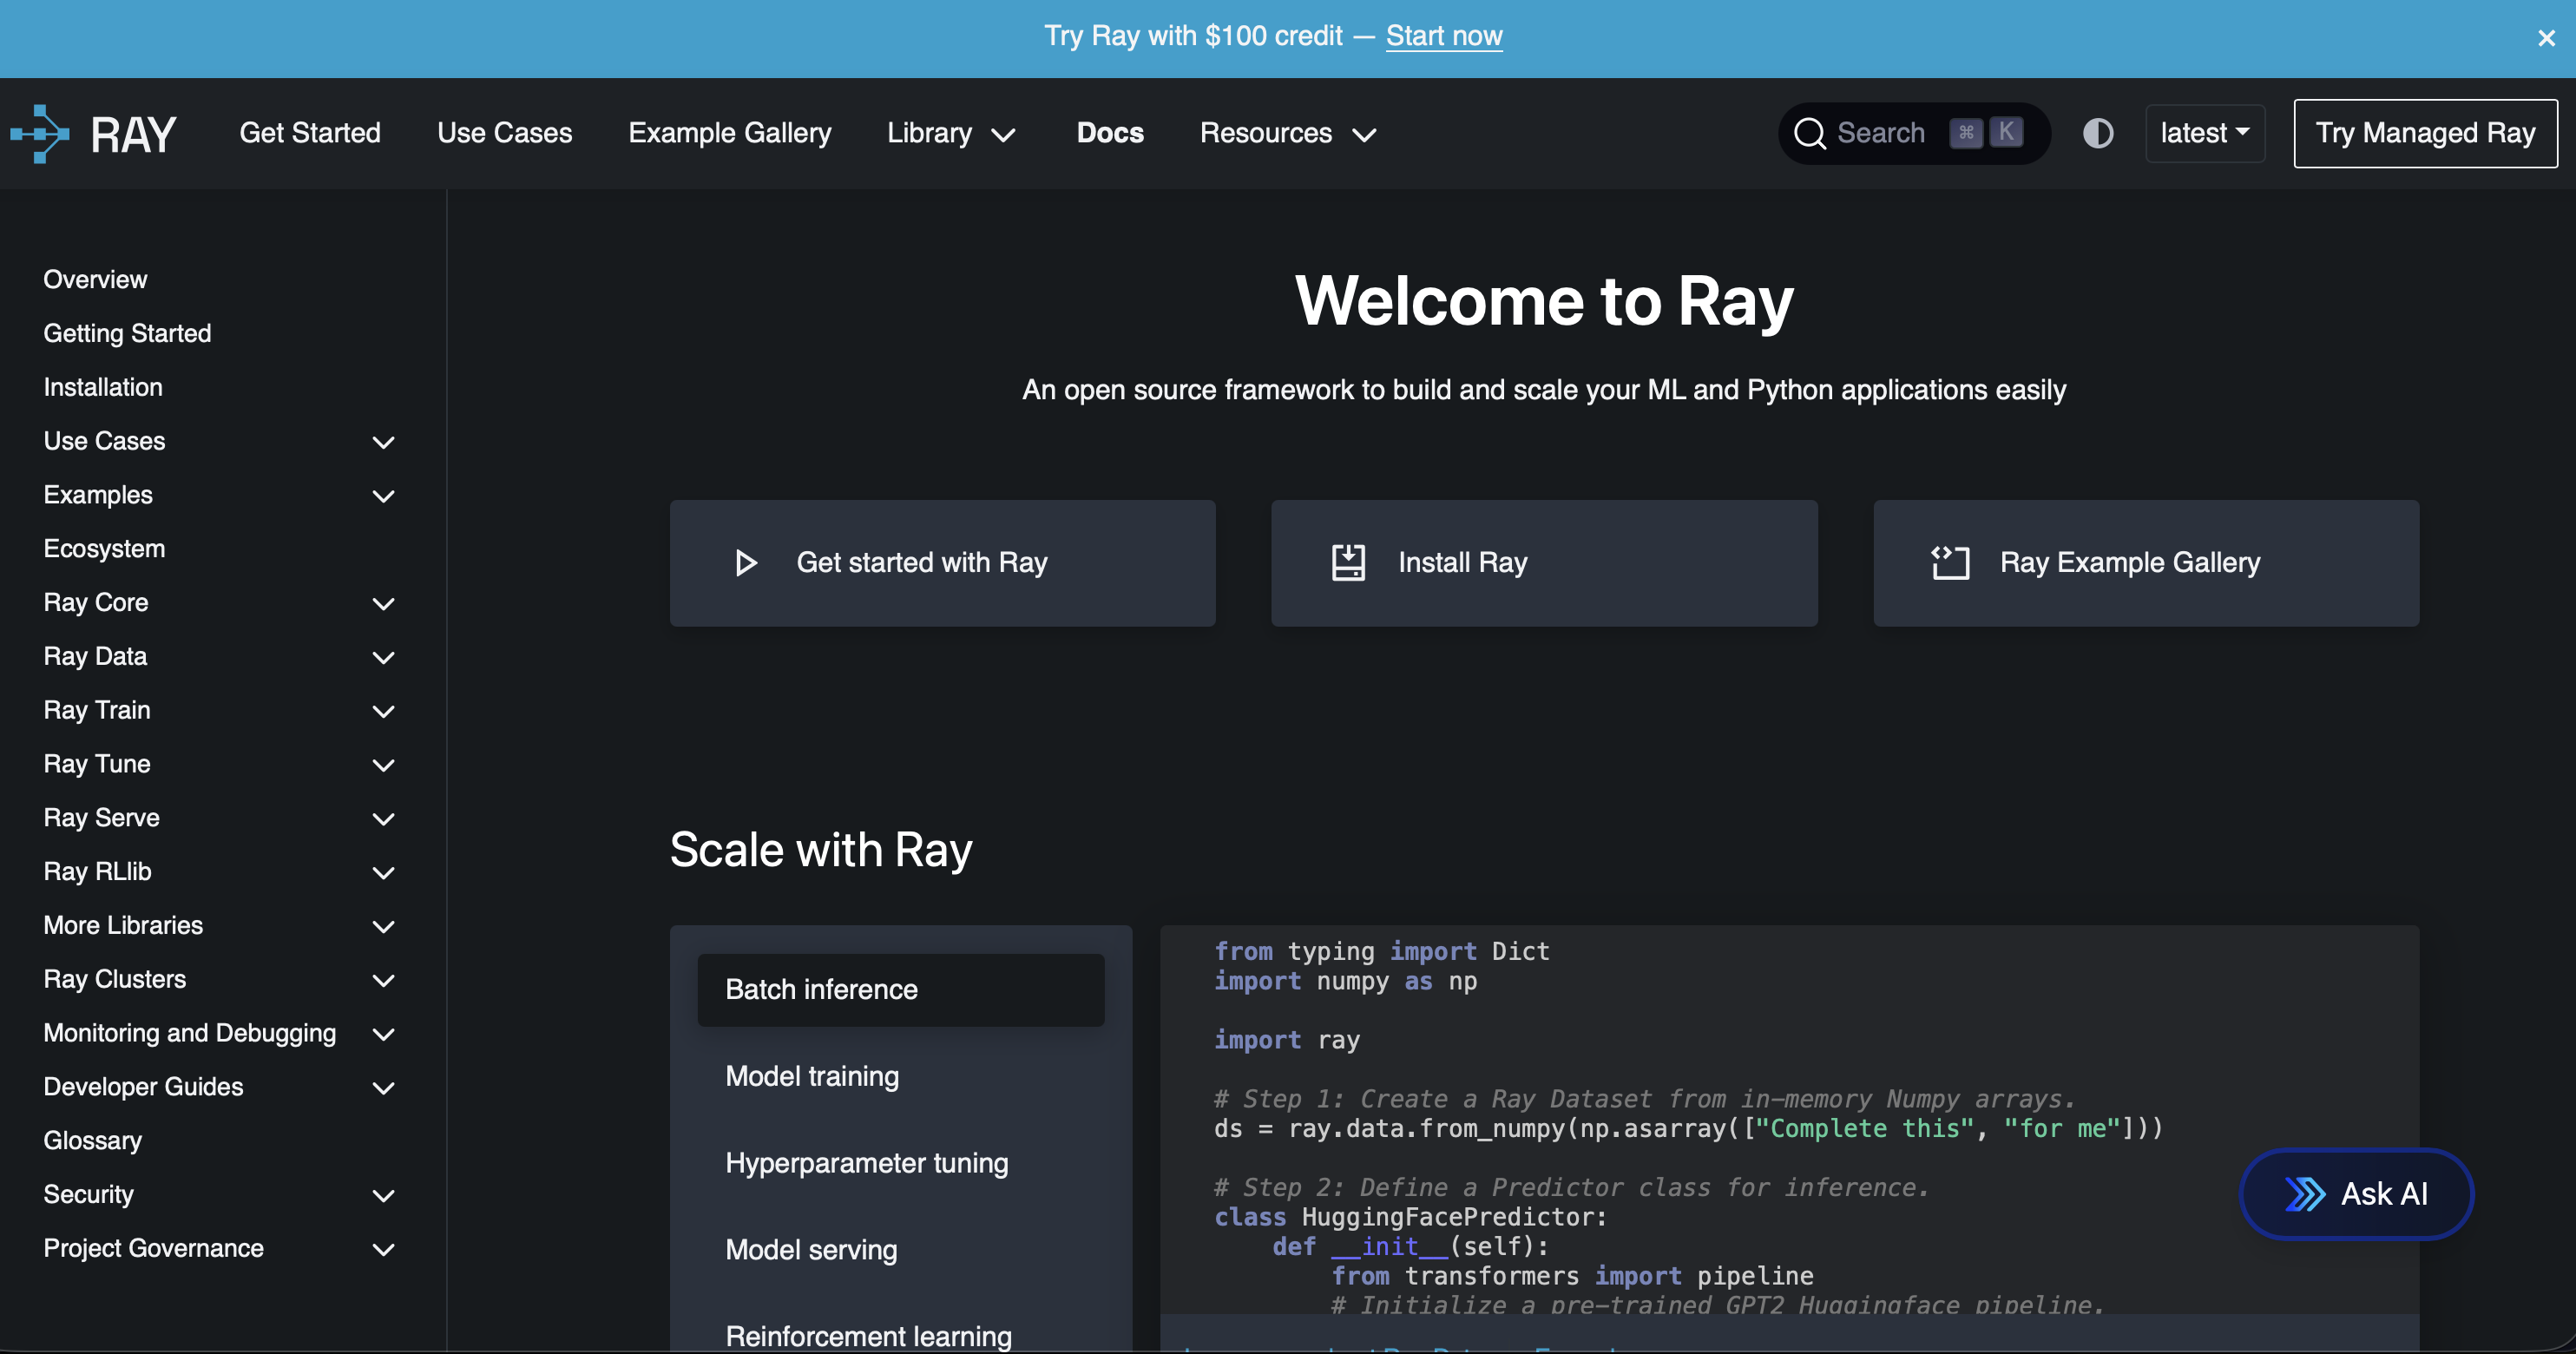
Task: Click the search magnifier icon
Action: (1809, 133)
